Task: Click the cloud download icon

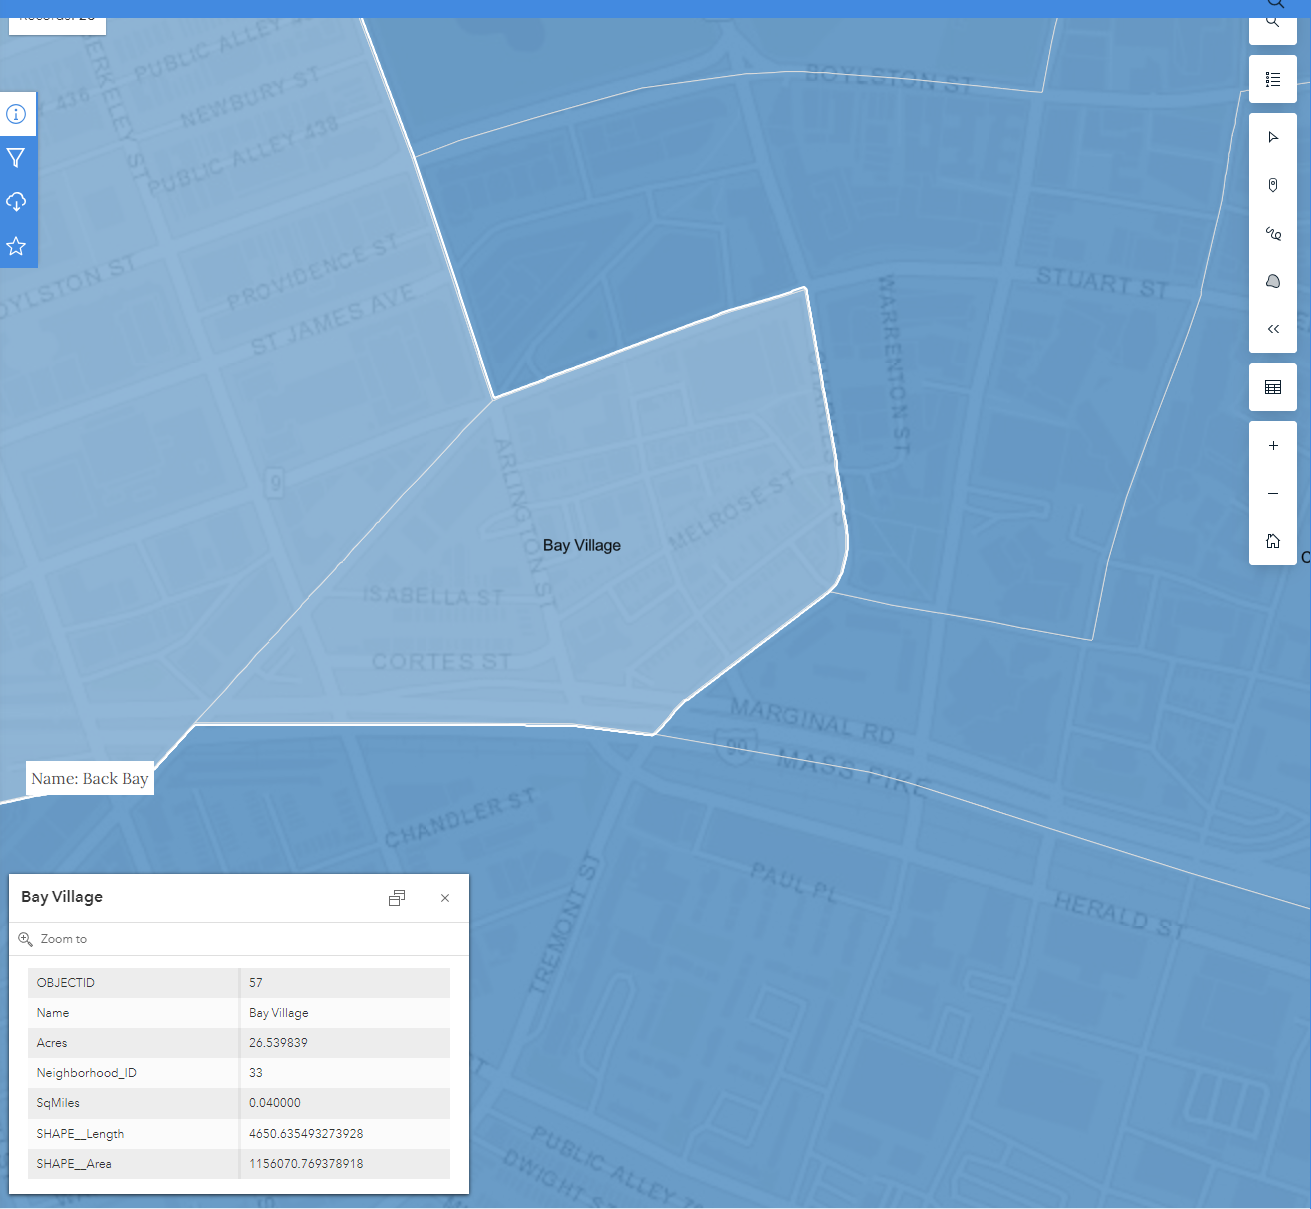Action: [x=16, y=202]
